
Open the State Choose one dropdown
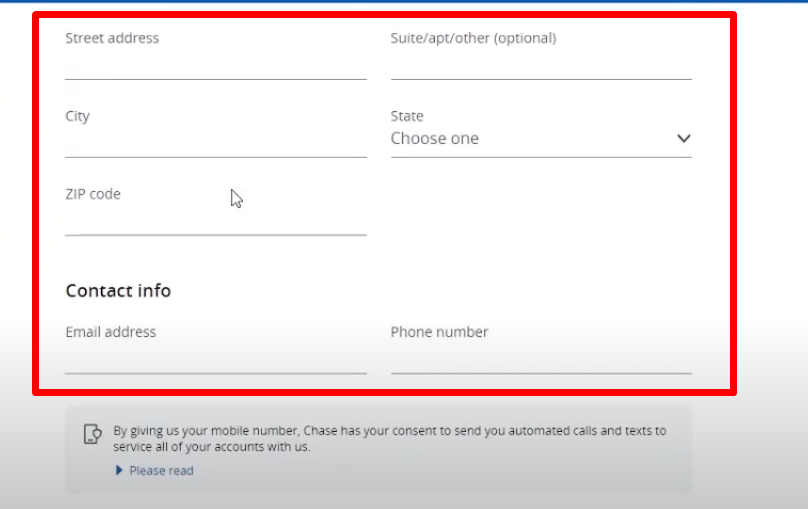coord(541,139)
